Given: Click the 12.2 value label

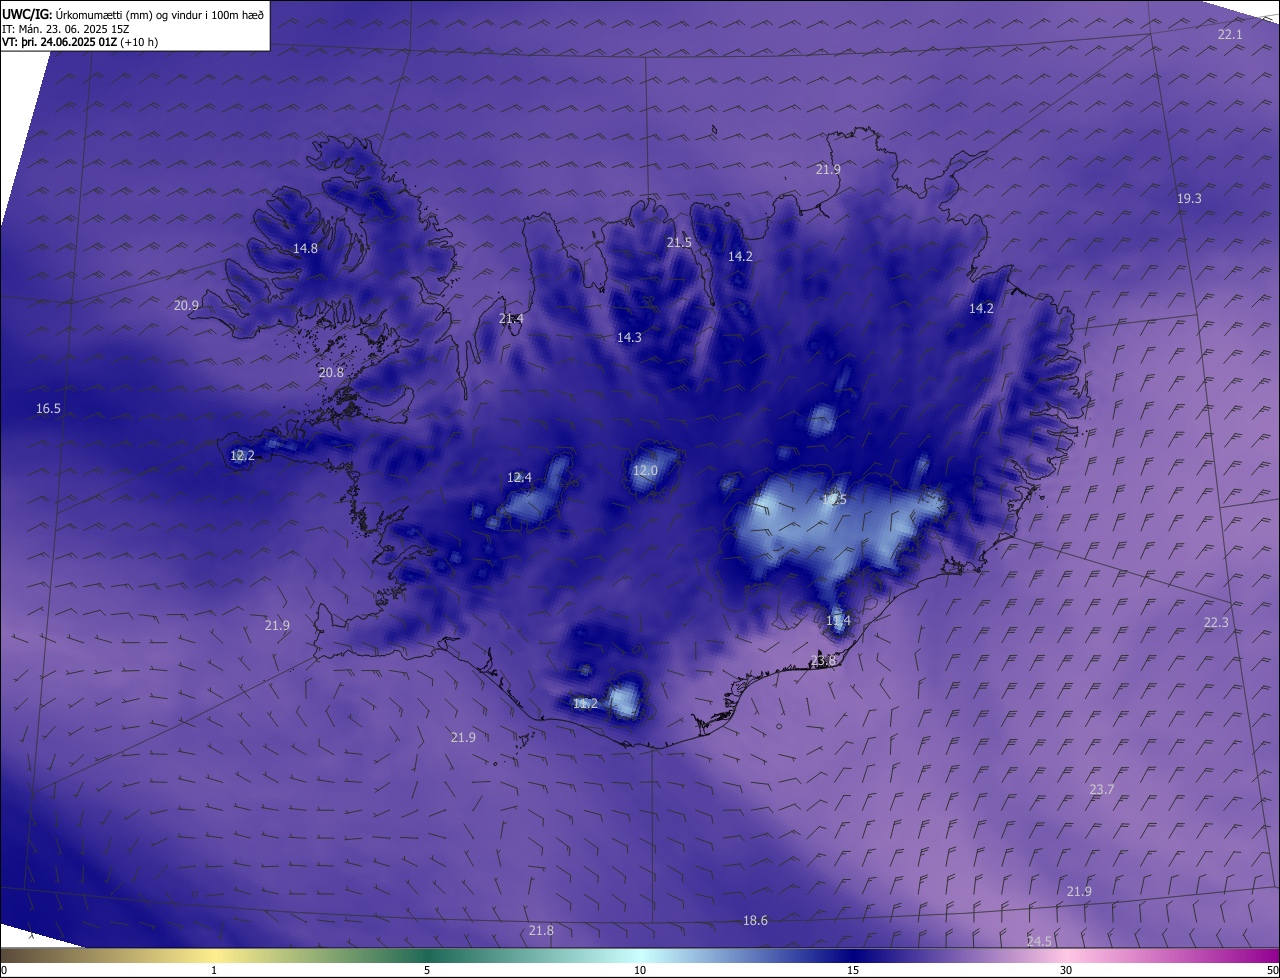Looking at the screenshot, I should 242,456.
